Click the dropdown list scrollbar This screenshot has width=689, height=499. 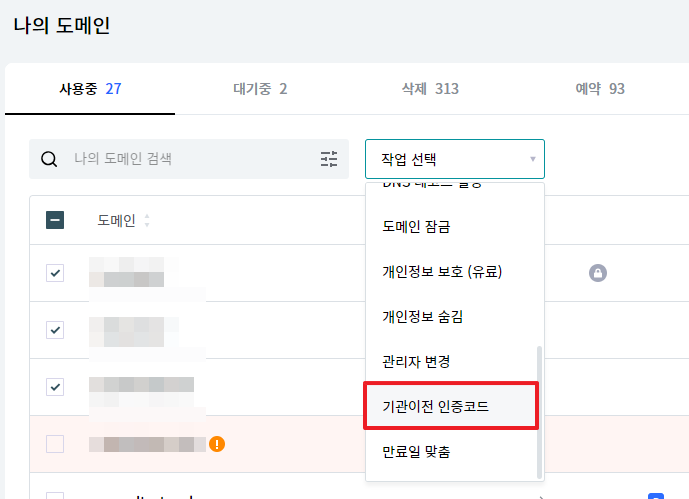pos(540,412)
